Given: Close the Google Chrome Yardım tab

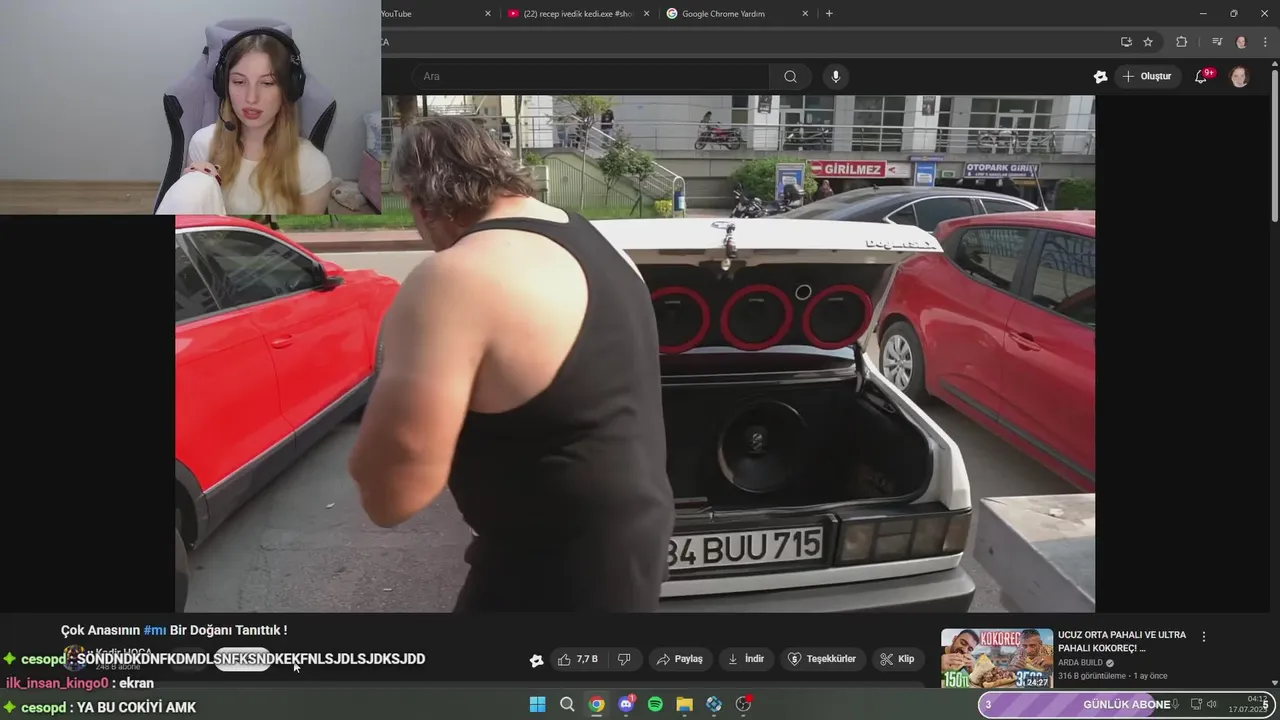Looking at the screenshot, I should (x=805, y=14).
